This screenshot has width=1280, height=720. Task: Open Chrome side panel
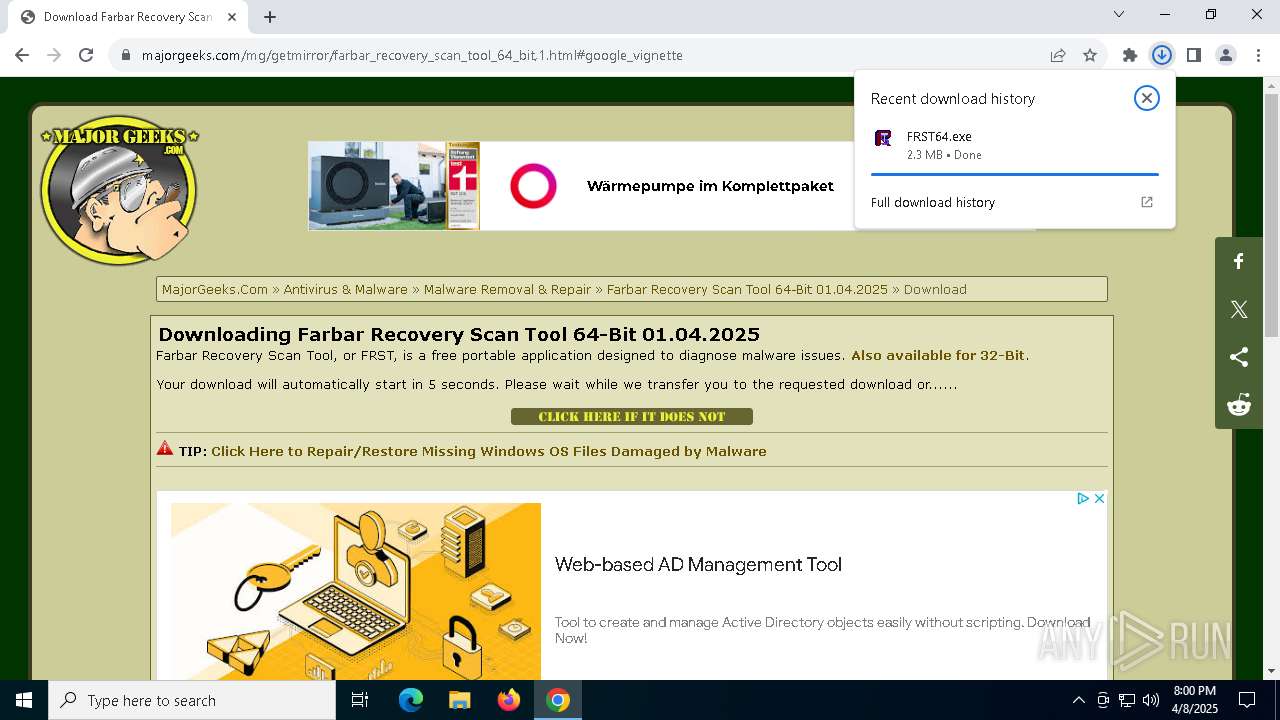click(1193, 55)
